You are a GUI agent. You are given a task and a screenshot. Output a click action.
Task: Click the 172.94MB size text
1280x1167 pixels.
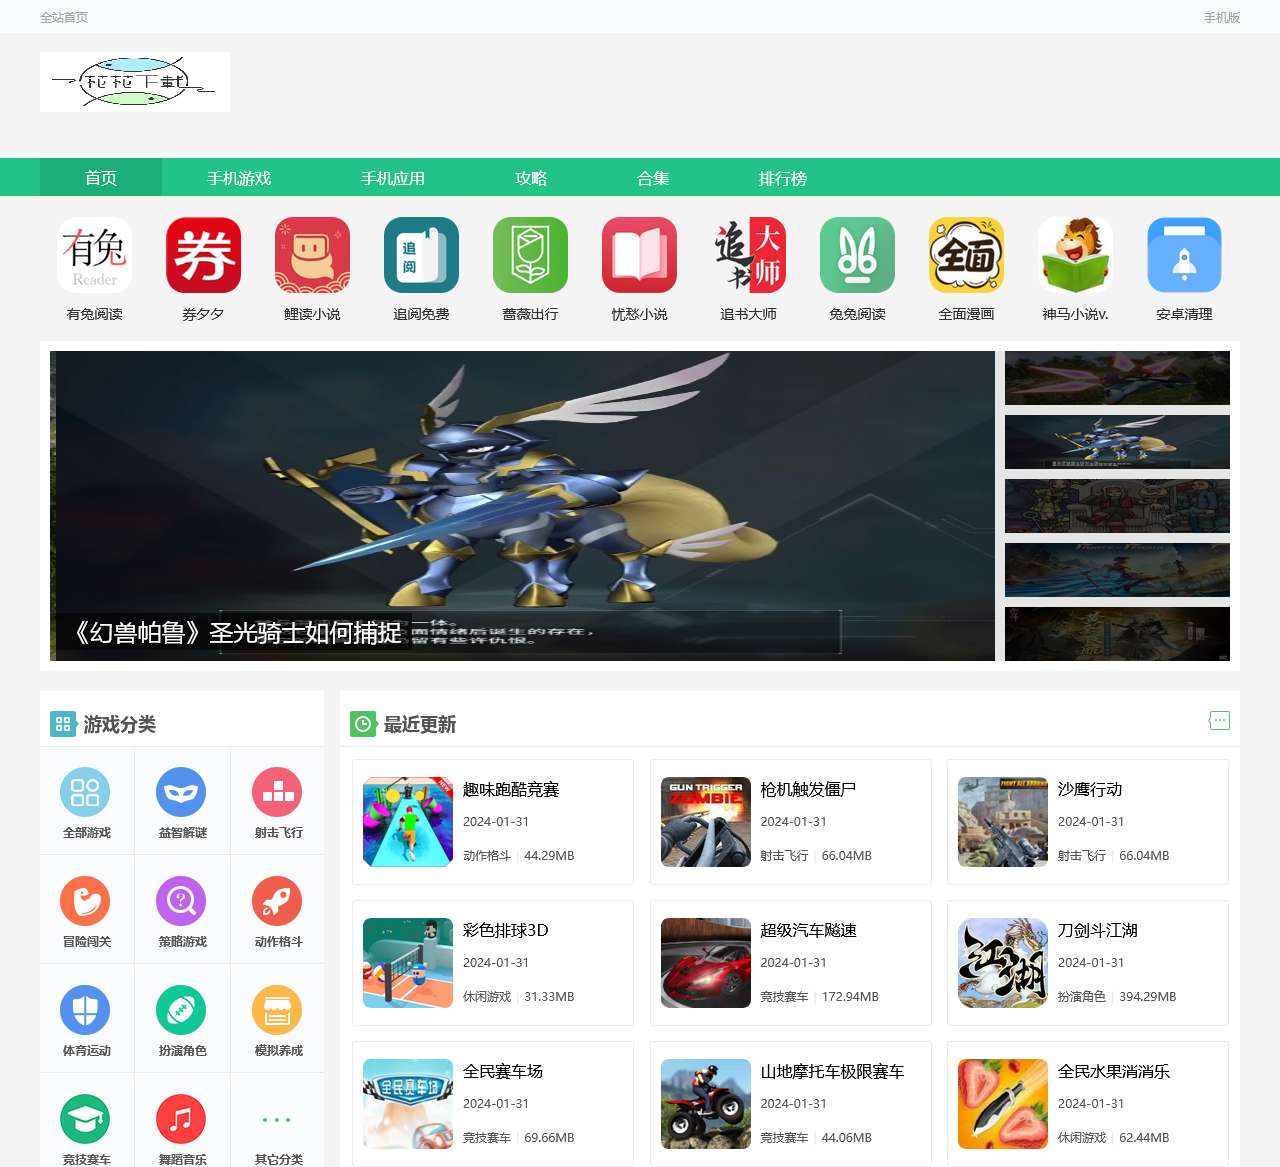850,997
